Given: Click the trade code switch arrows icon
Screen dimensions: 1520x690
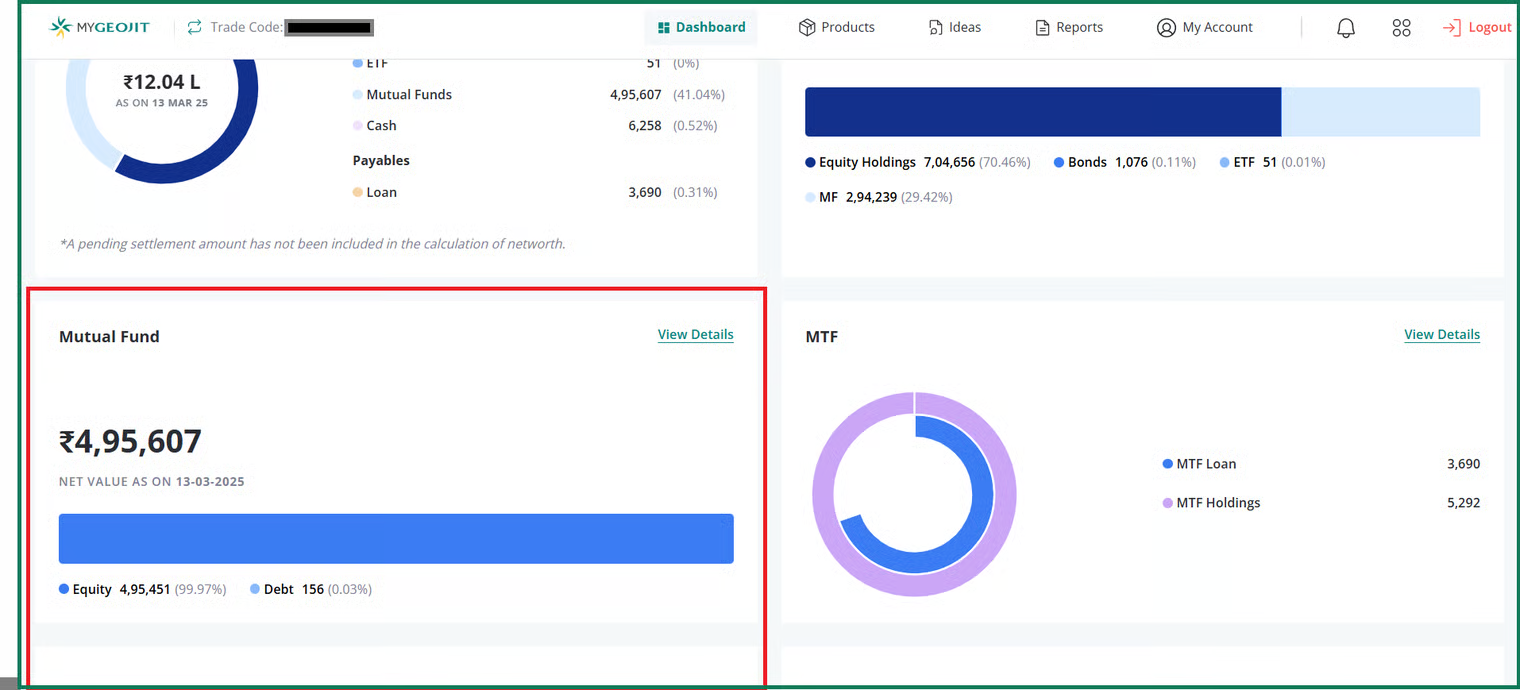Looking at the screenshot, I should [x=194, y=27].
